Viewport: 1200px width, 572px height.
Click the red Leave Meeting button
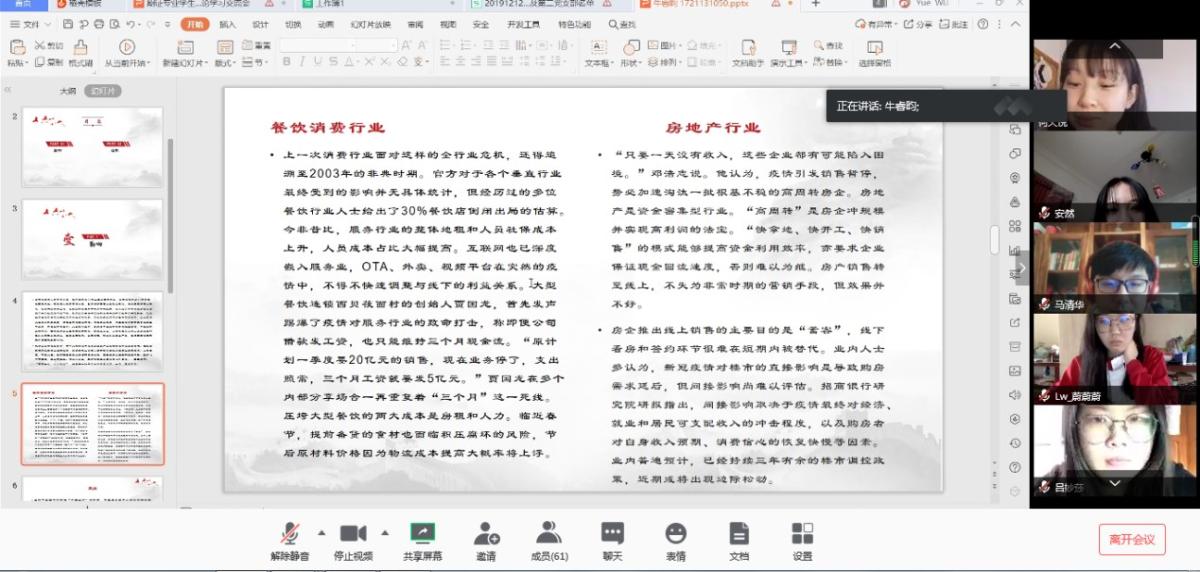pos(1131,540)
